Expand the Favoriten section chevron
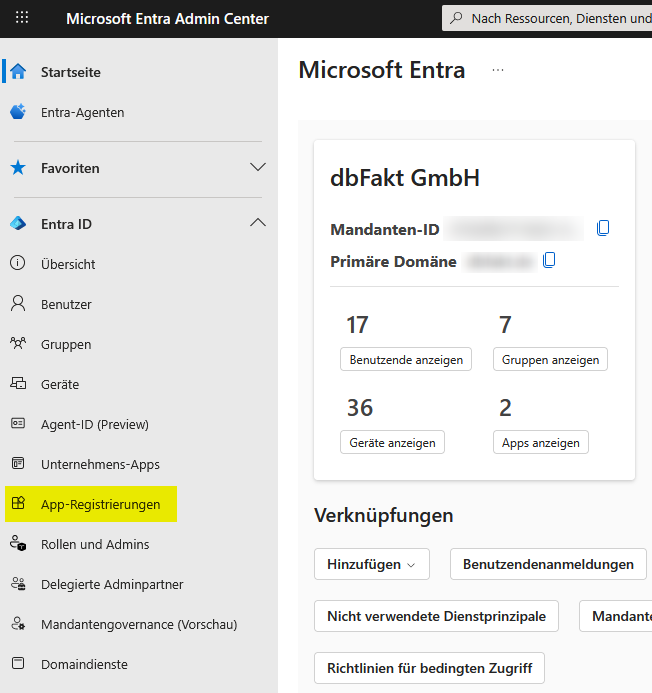This screenshot has width=652, height=693. tap(258, 168)
